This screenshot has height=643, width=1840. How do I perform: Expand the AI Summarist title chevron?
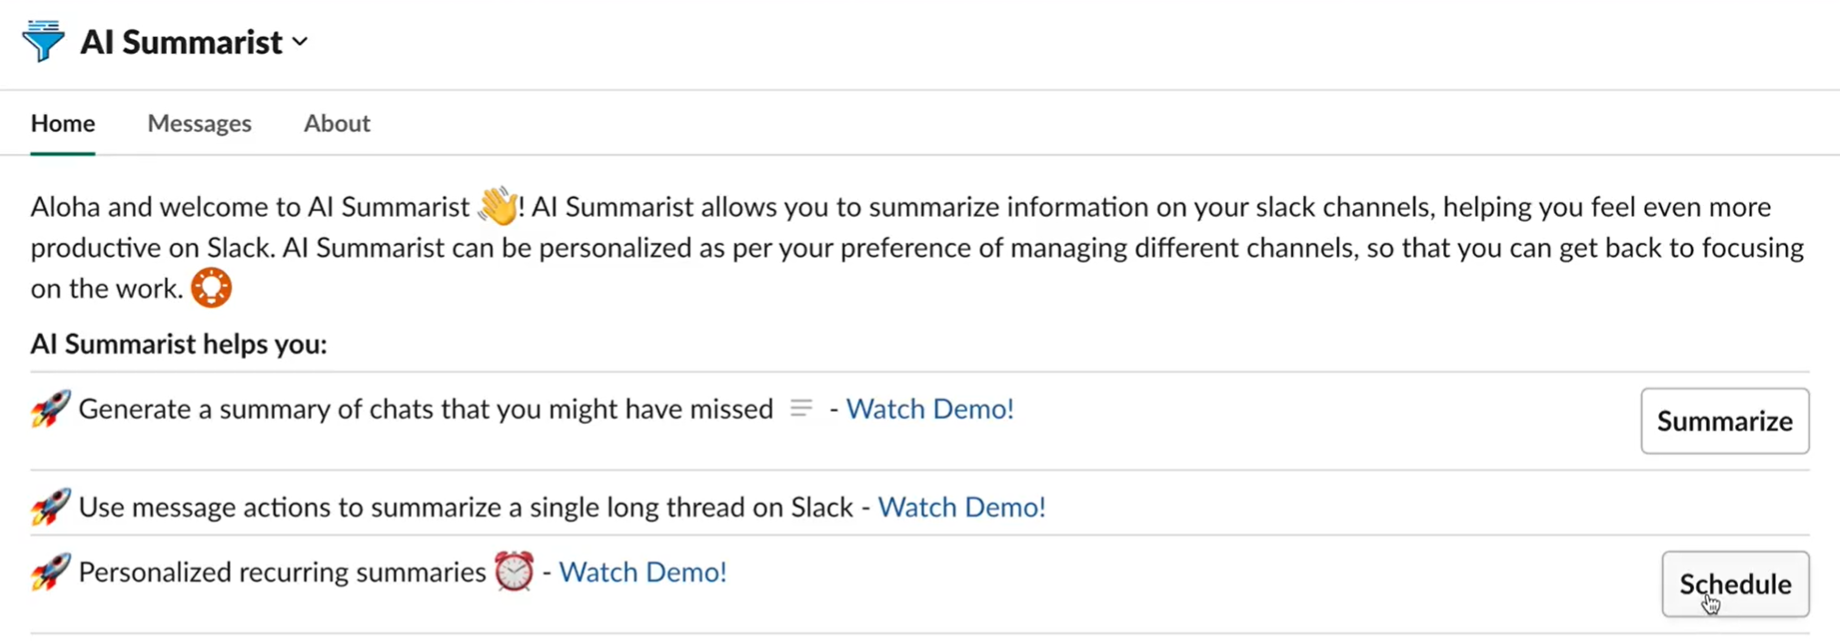coord(300,42)
